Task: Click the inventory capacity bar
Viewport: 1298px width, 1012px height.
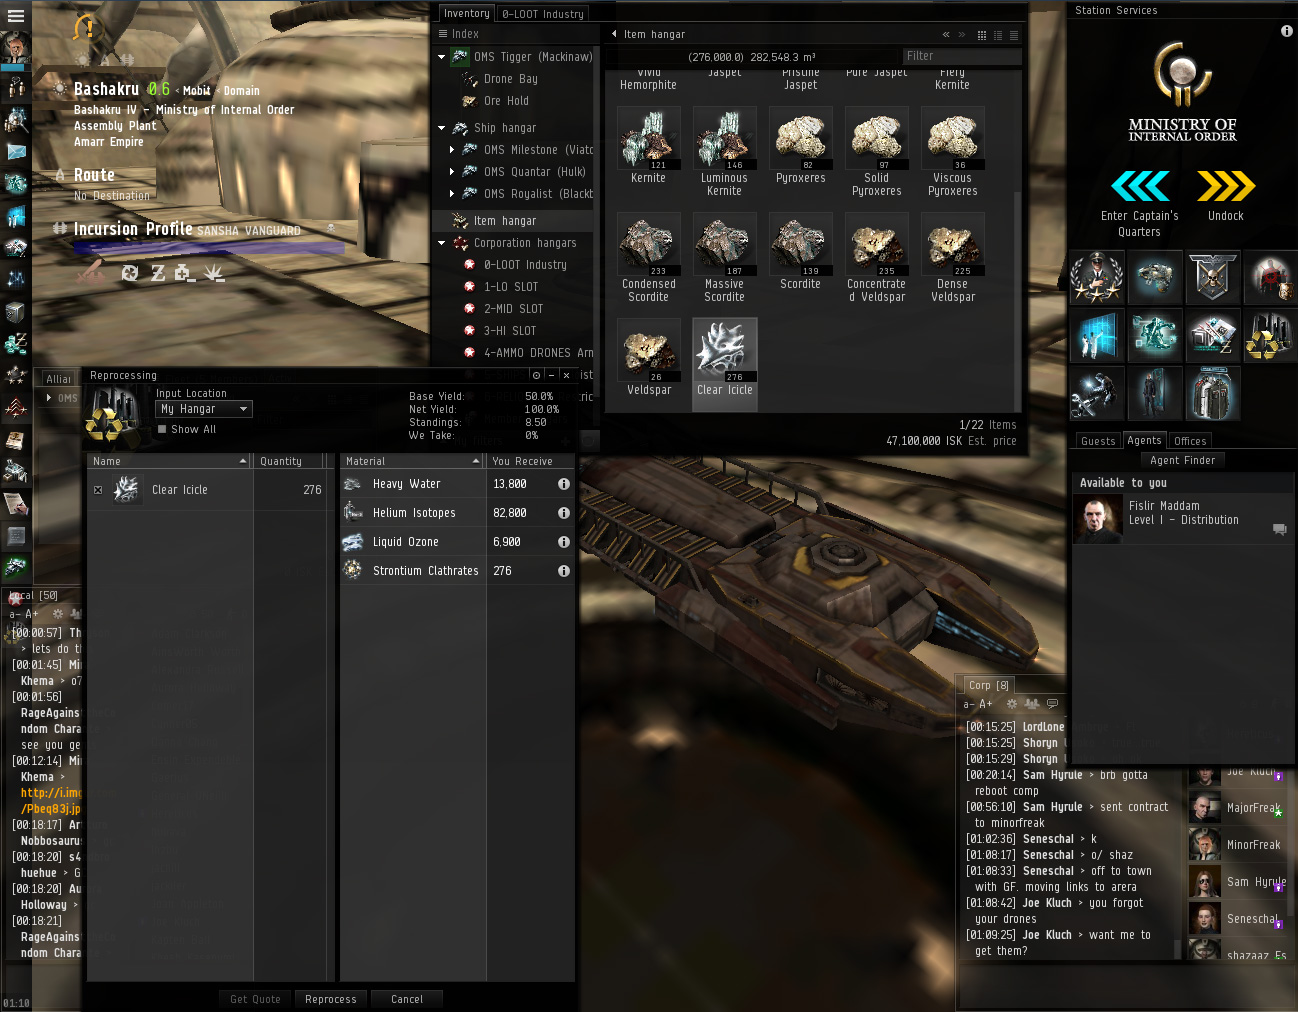Action: point(751,57)
